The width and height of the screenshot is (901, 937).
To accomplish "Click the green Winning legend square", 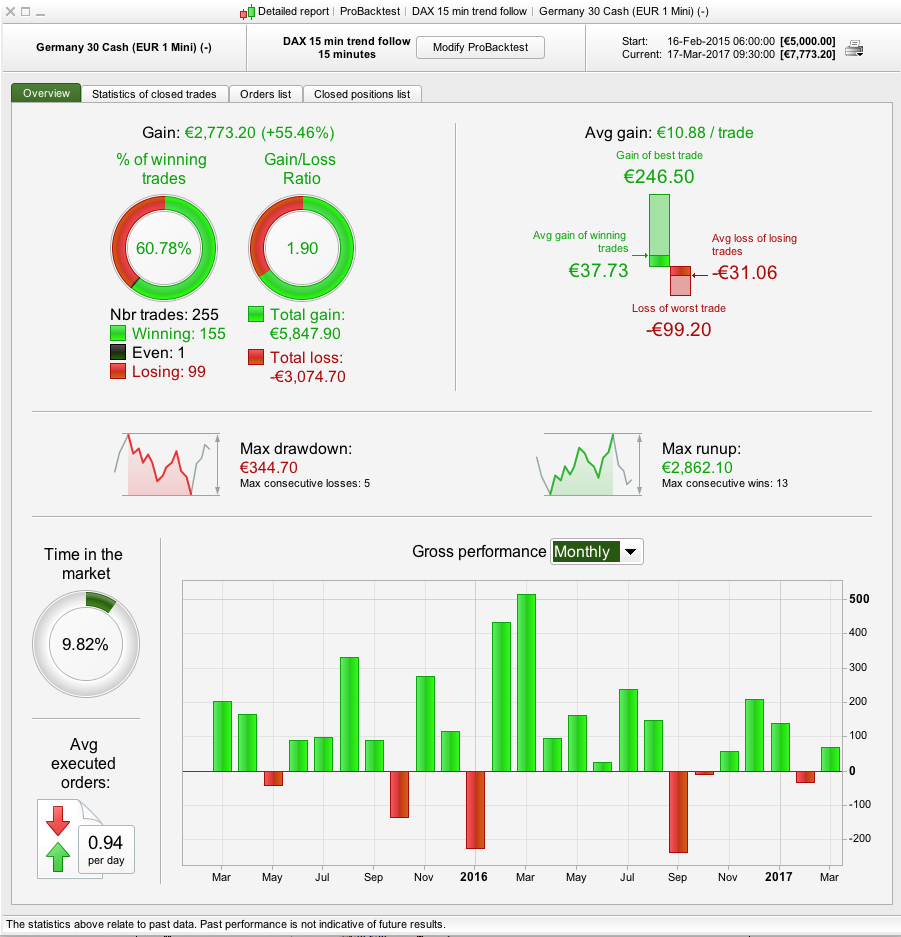I will tap(118, 333).
